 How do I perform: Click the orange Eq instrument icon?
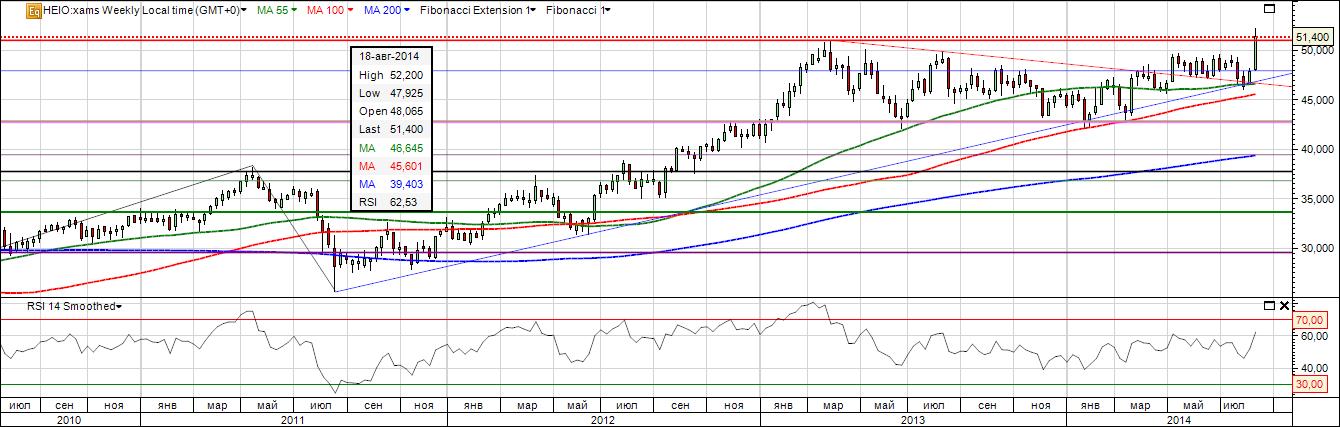34,10
